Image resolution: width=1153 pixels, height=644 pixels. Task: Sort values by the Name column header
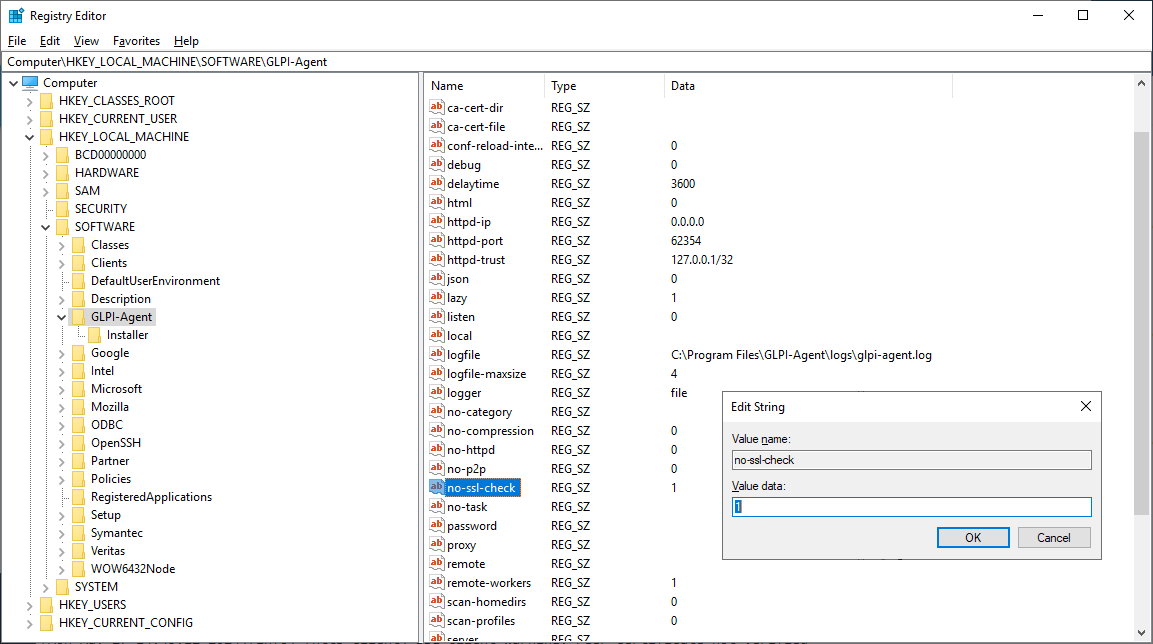point(486,86)
